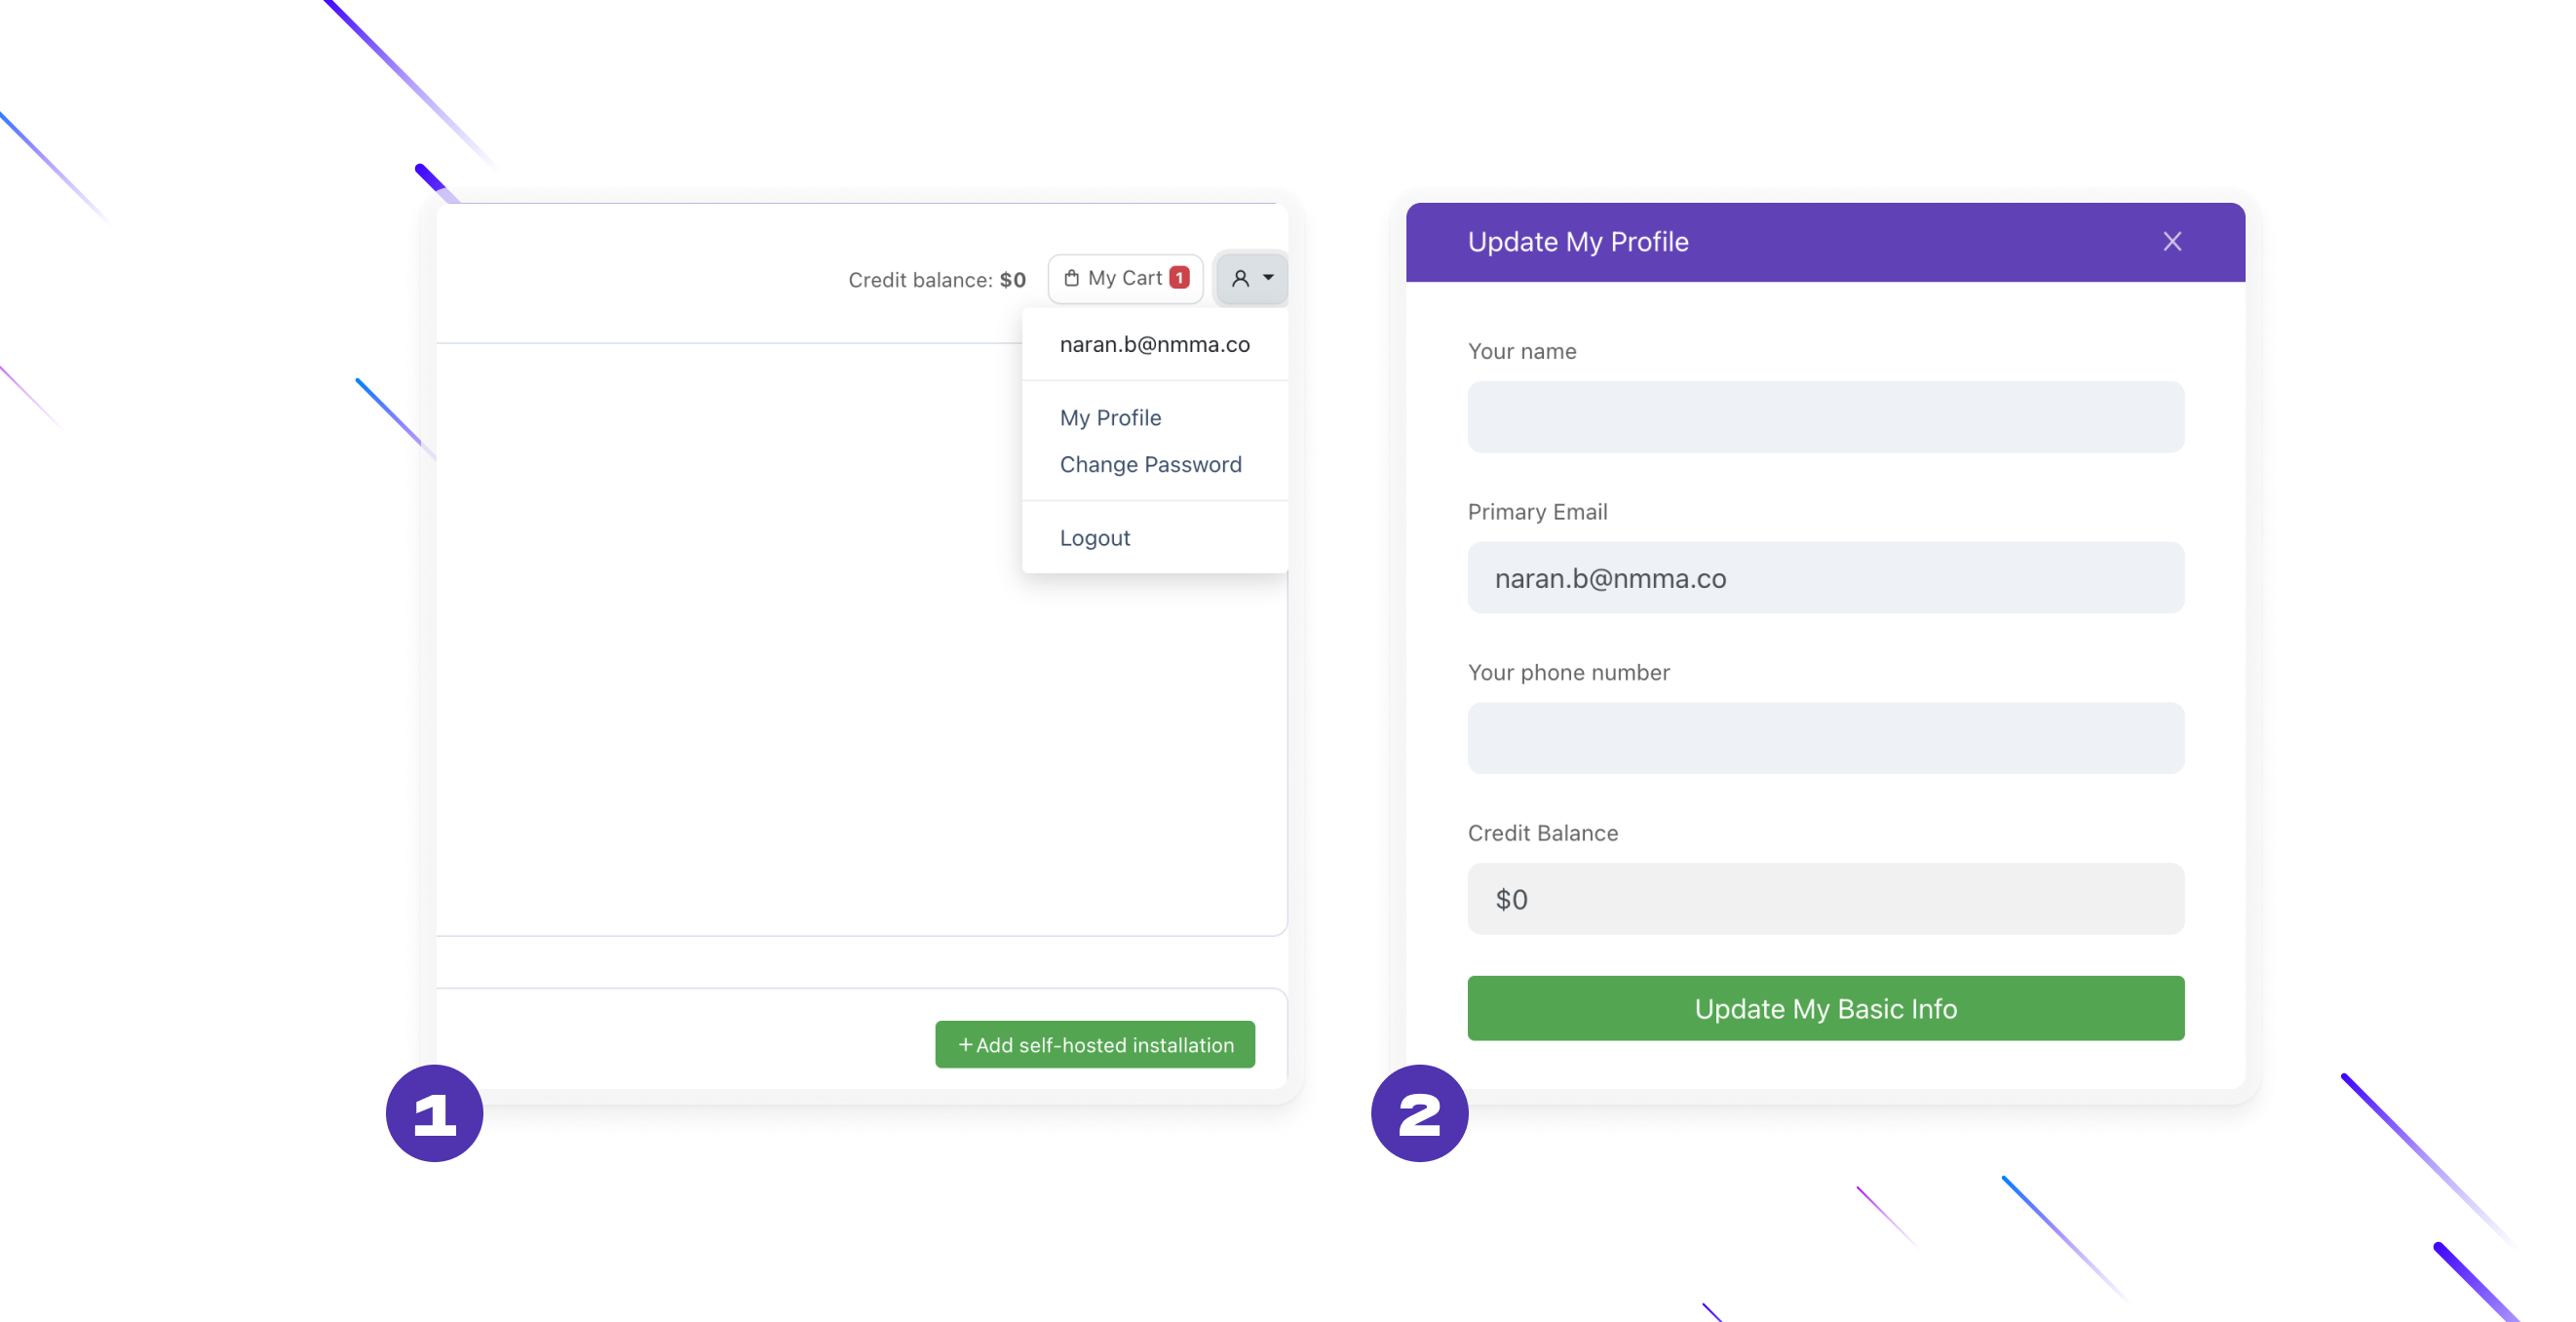Close the Update My Profile dialog
Image resolution: width=2576 pixels, height=1322 pixels.
[x=2172, y=241]
